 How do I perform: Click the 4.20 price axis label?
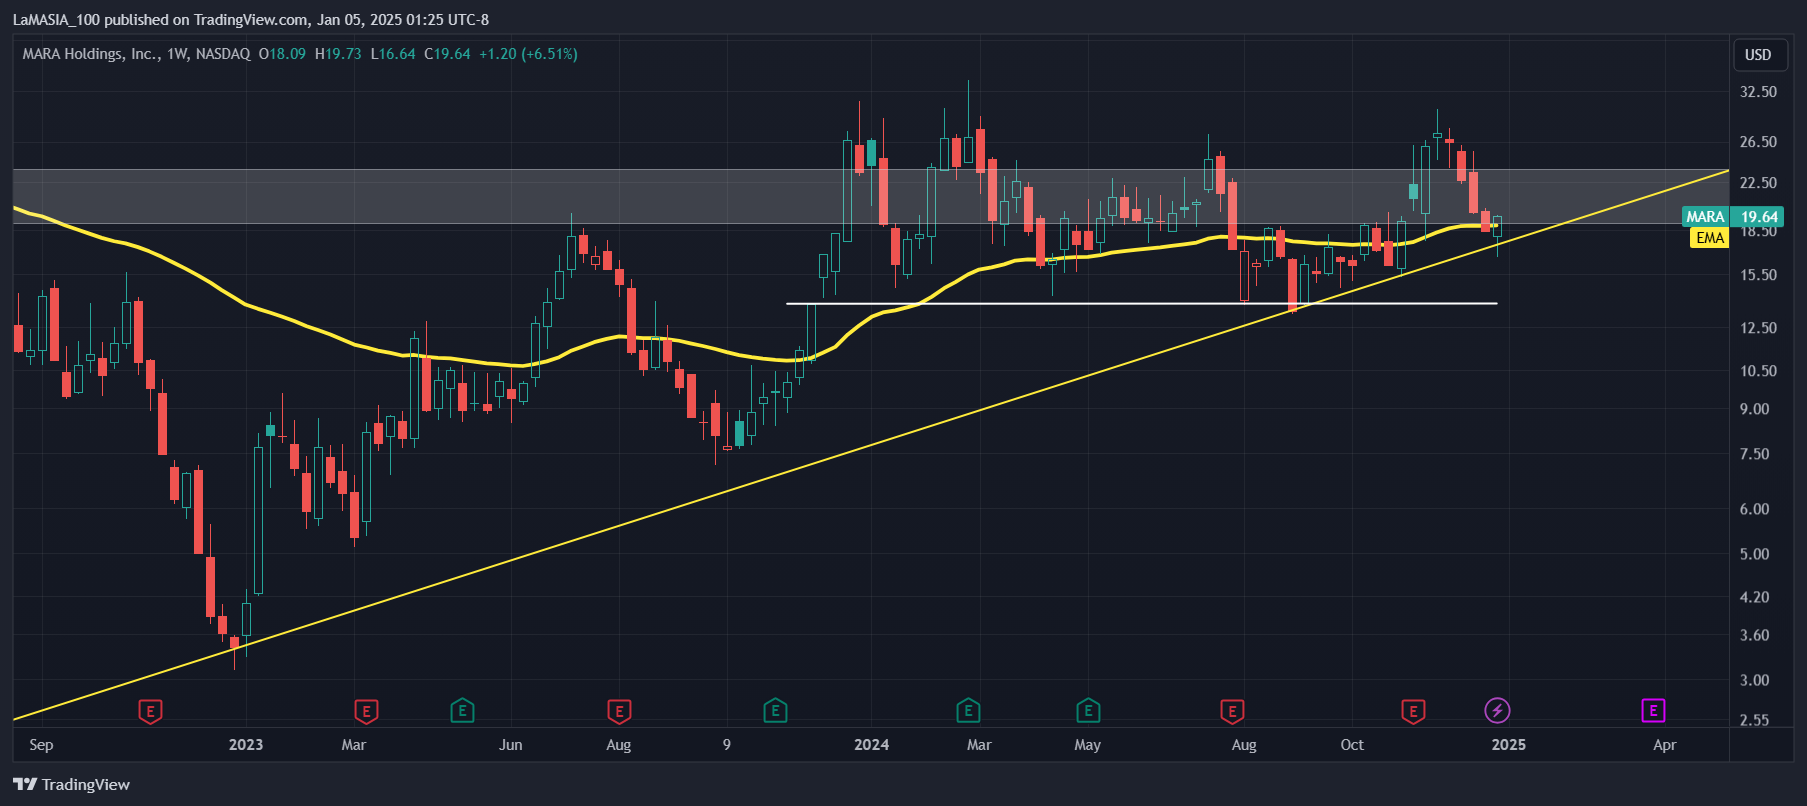coord(1754,597)
